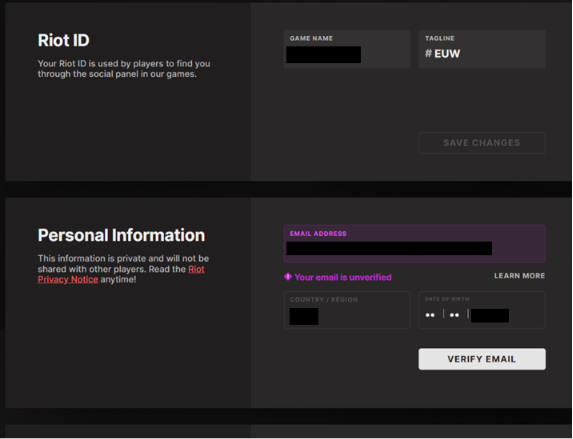The height and width of the screenshot is (439, 573).
Task: Click the Game Name input field
Action: click(x=347, y=49)
